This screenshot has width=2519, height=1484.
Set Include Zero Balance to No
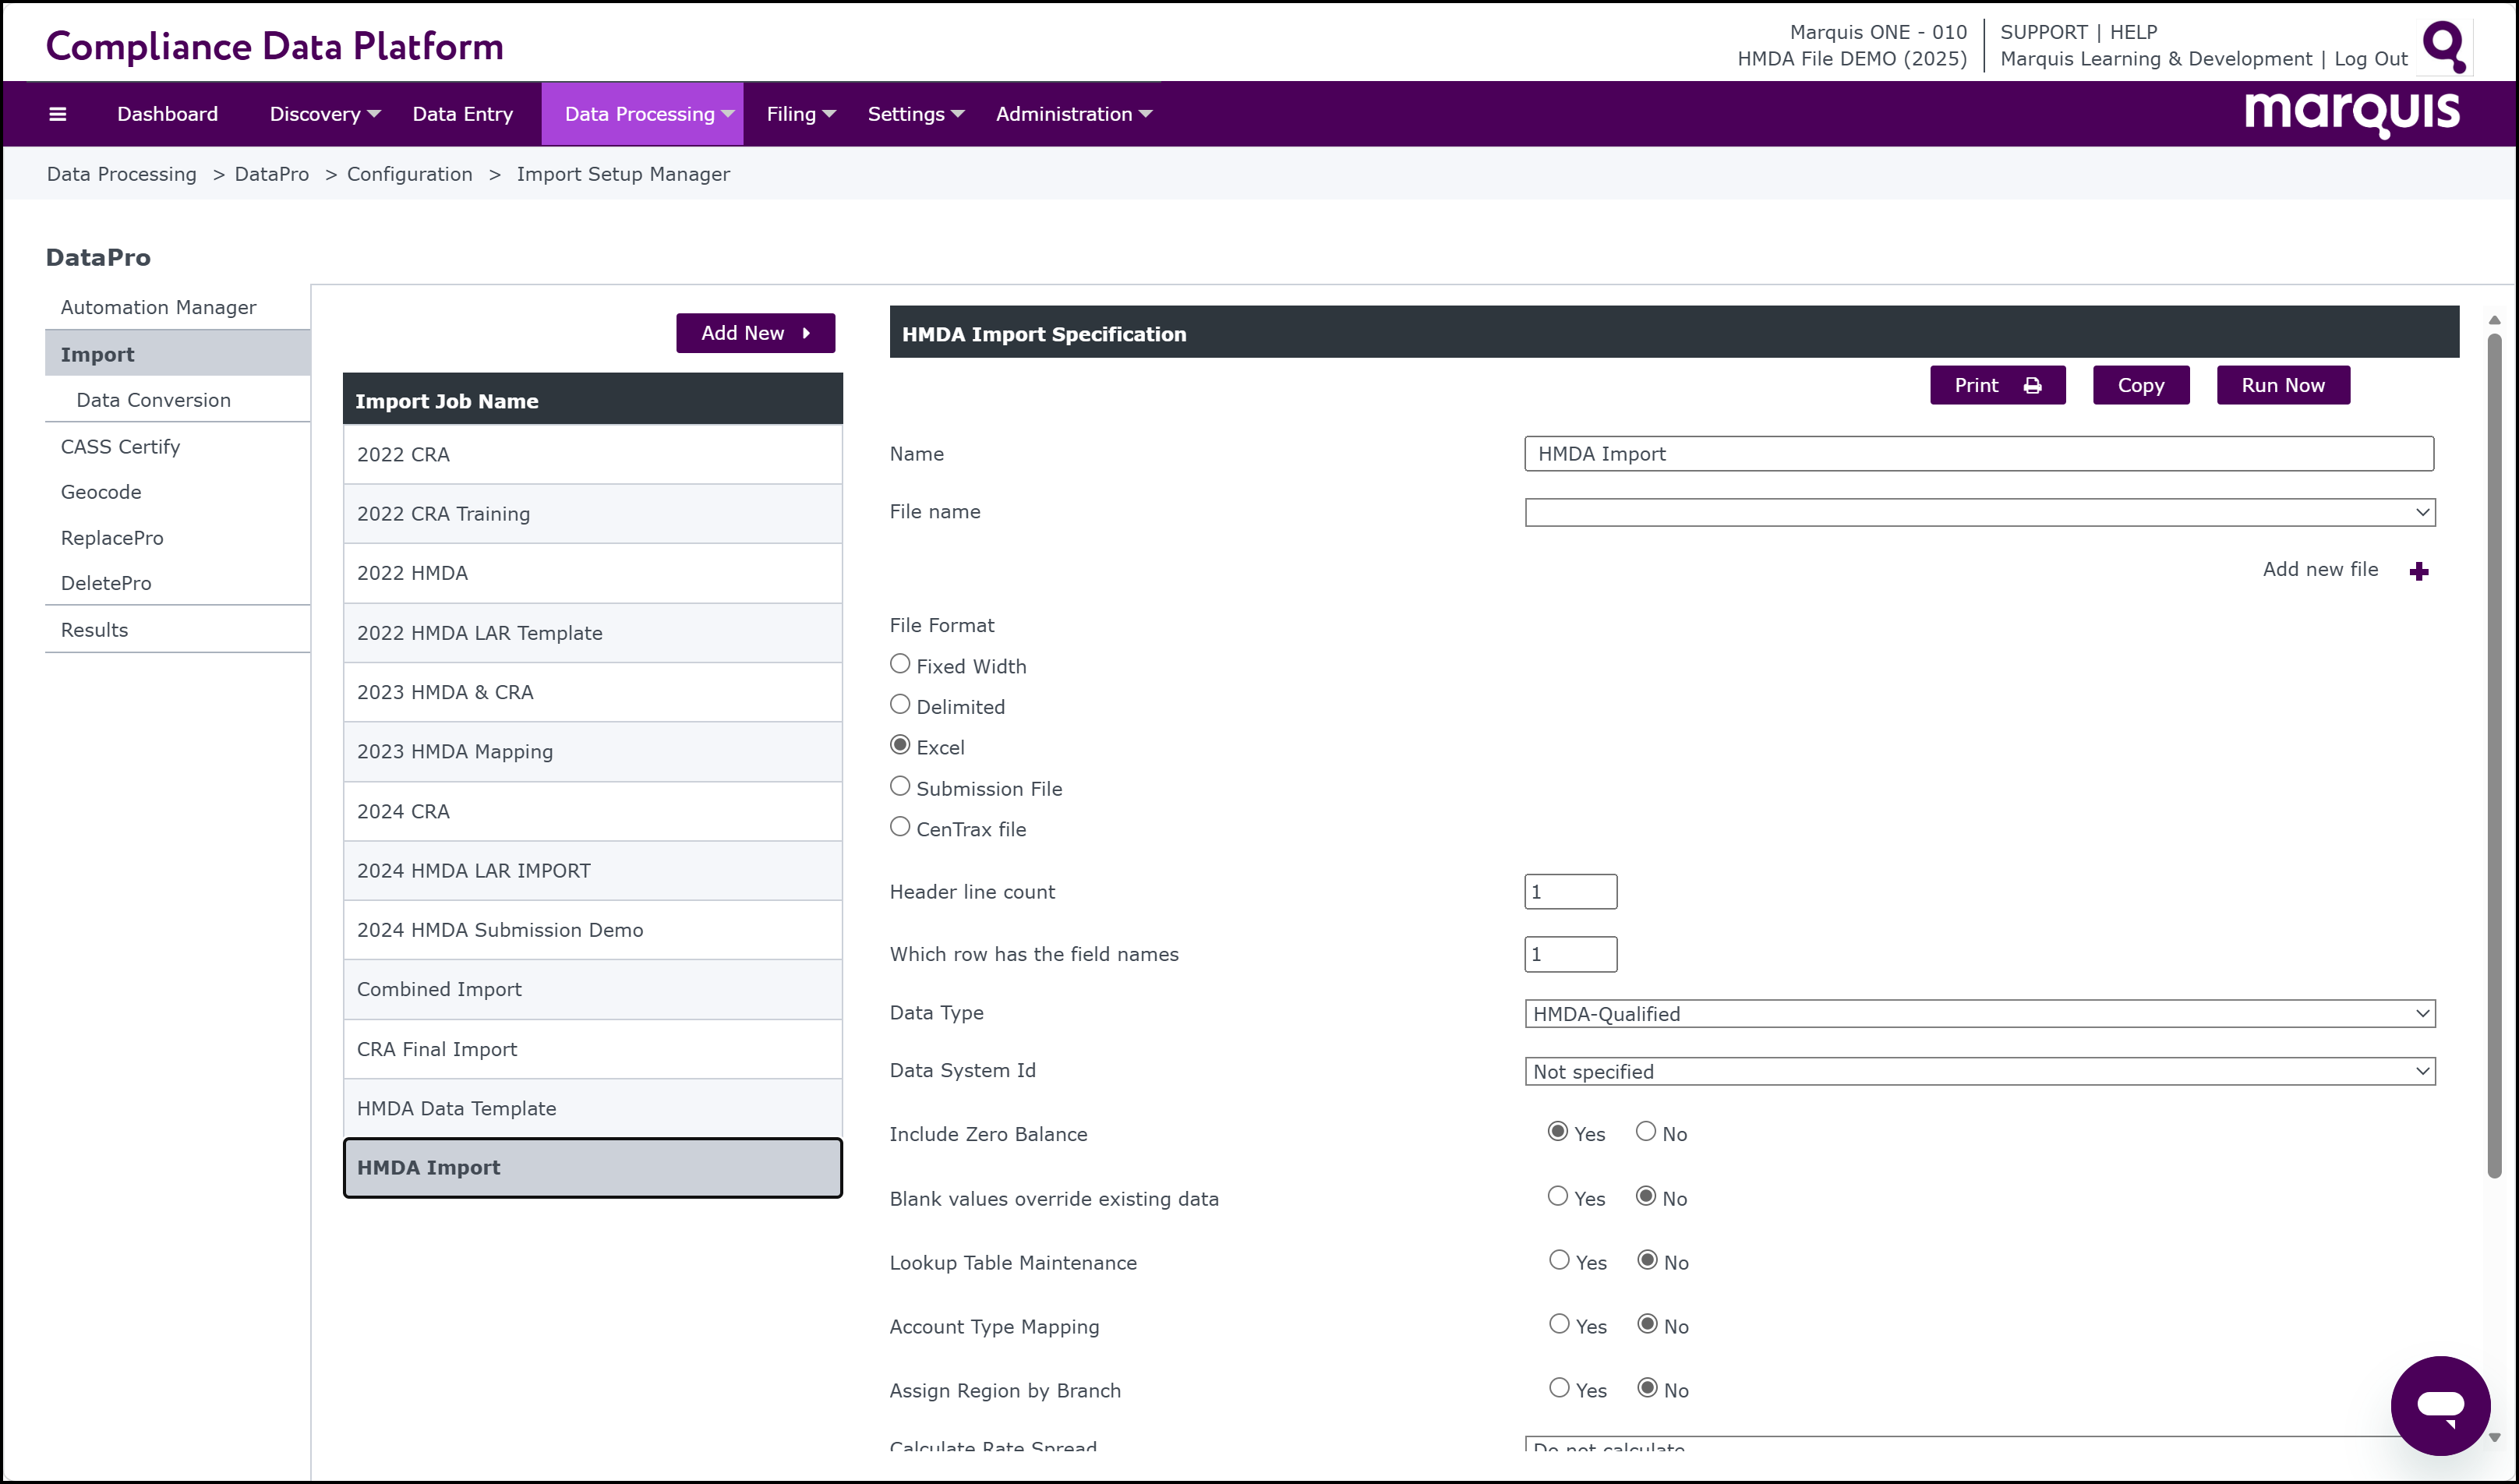coord(1646,1132)
